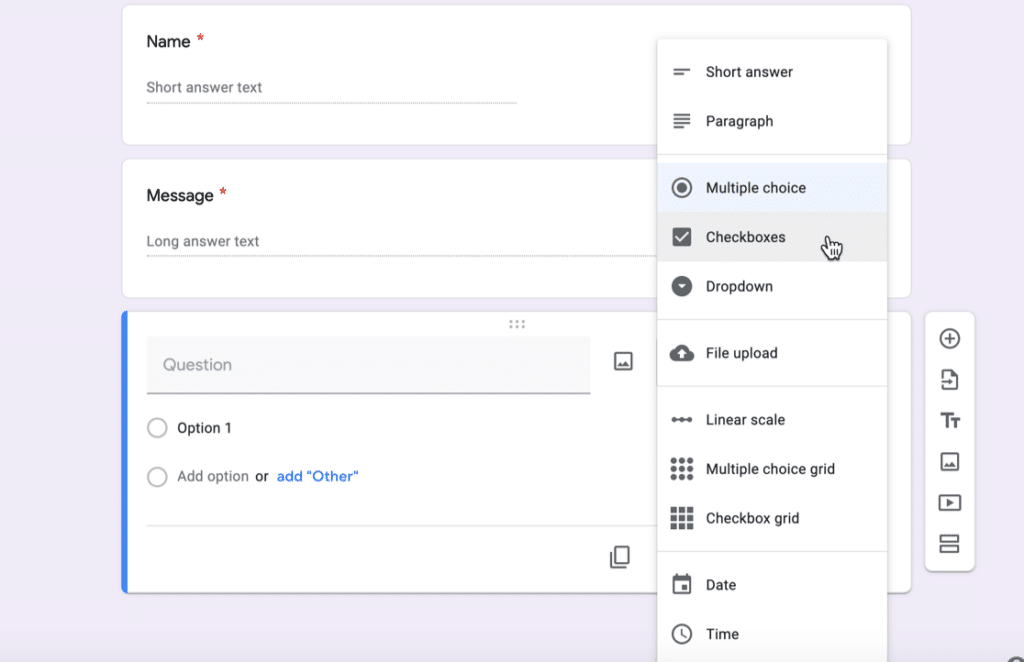Select the Add image icon in sidebar

pyautogui.click(x=949, y=462)
